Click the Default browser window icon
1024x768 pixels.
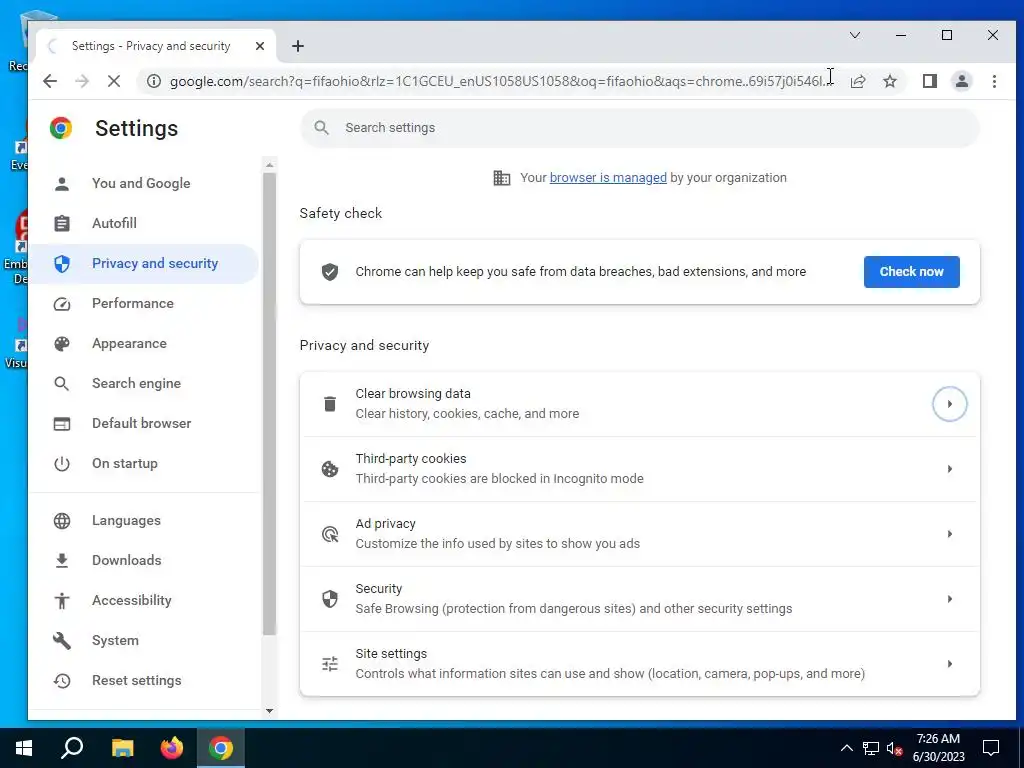tap(62, 424)
